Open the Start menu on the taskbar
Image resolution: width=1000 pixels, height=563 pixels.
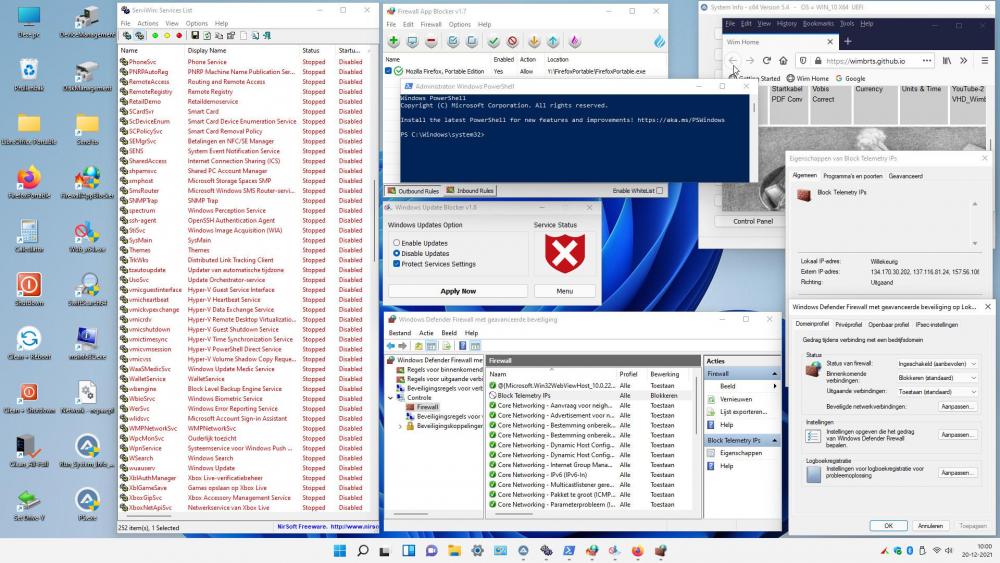tap(340, 551)
